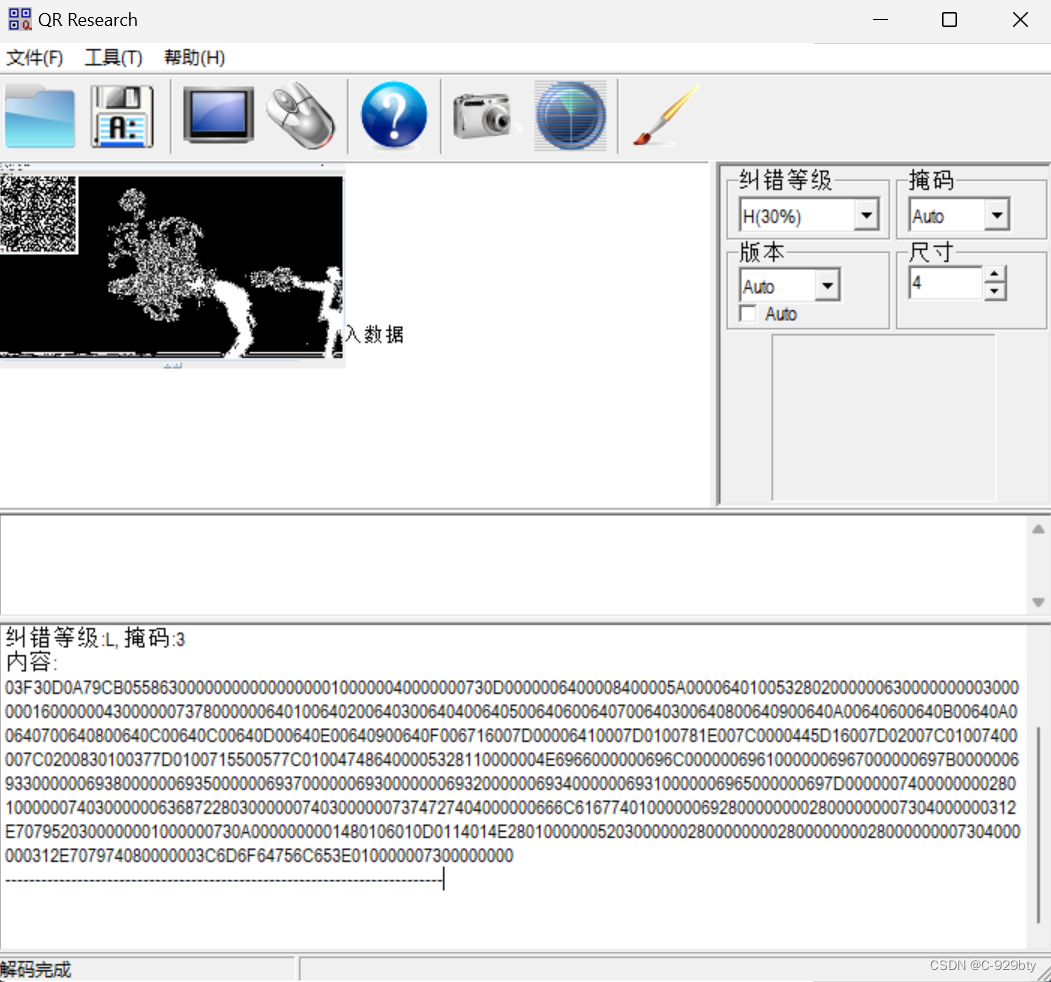Click the results panel vertical scrollbar
The image size is (1051, 982).
pos(1038,826)
